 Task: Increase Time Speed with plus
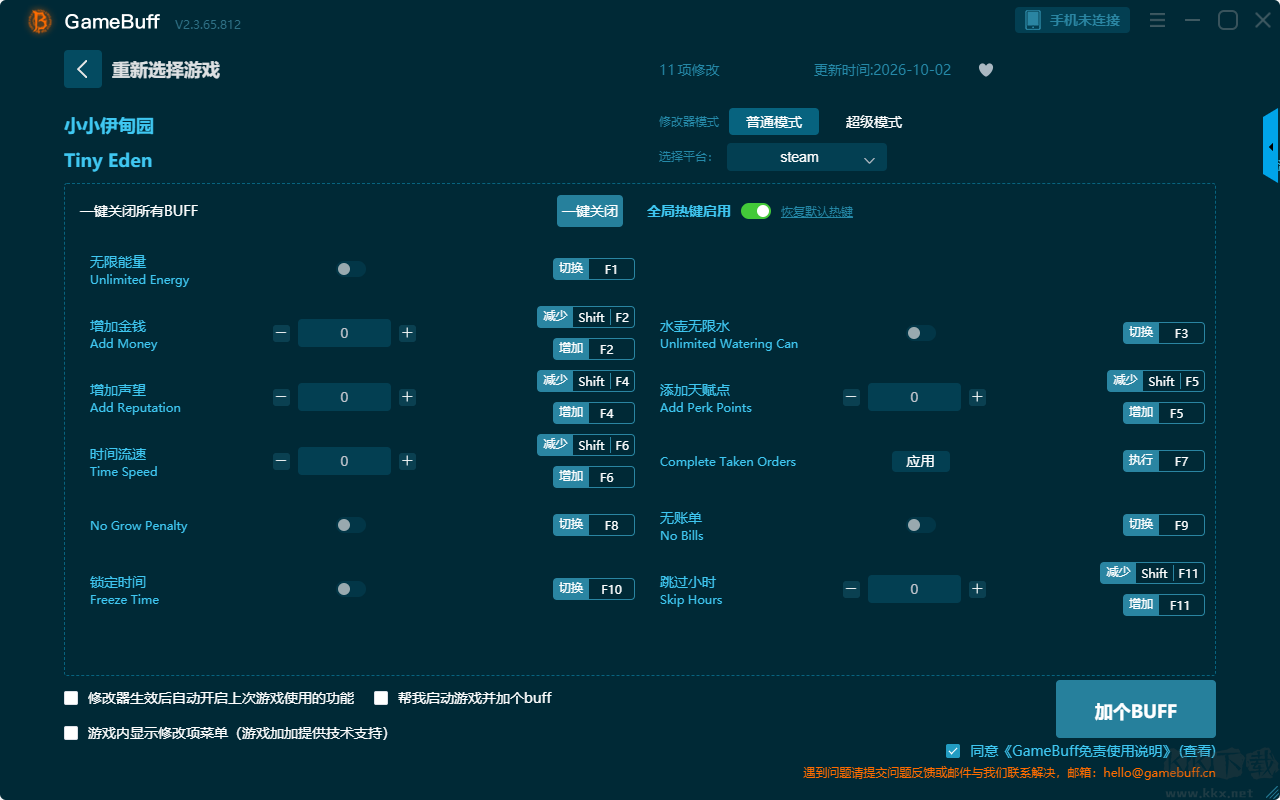click(x=407, y=461)
